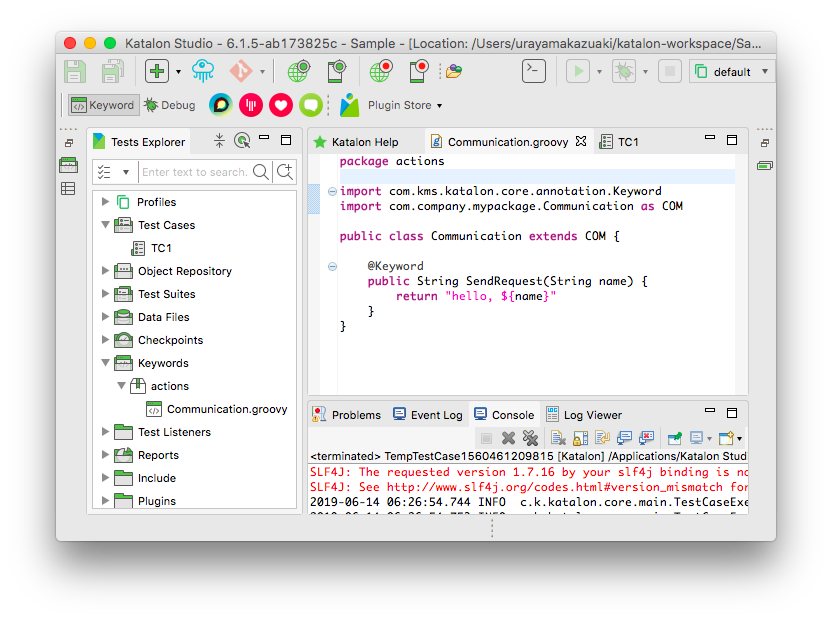The width and height of the screenshot is (832, 621).
Task: Fold the import block in editor
Action: tap(332, 192)
